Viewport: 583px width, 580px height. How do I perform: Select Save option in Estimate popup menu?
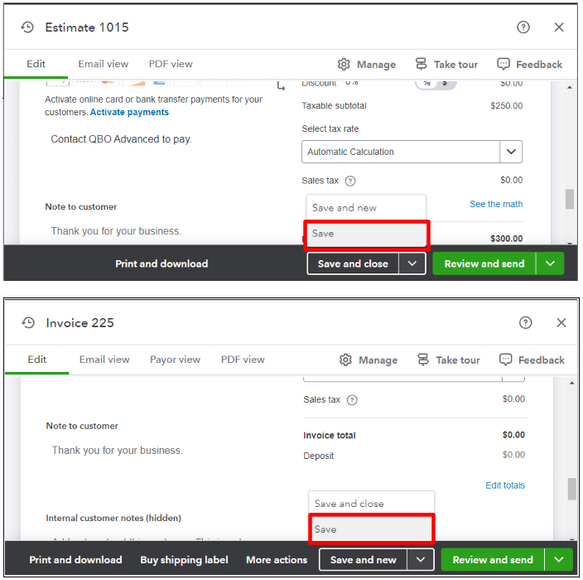367,234
